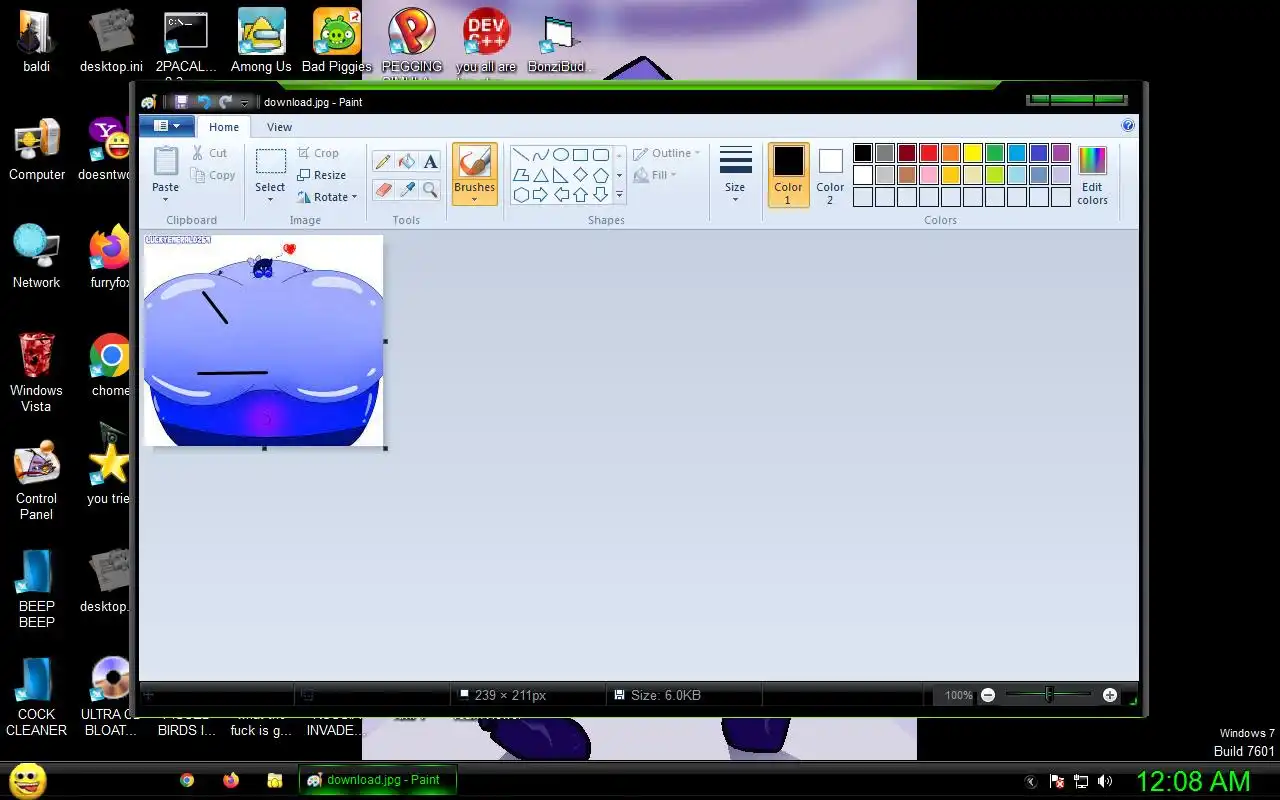Screen dimensions: 1280x800
Task: Click the Copy button
Action: point(212,175)
